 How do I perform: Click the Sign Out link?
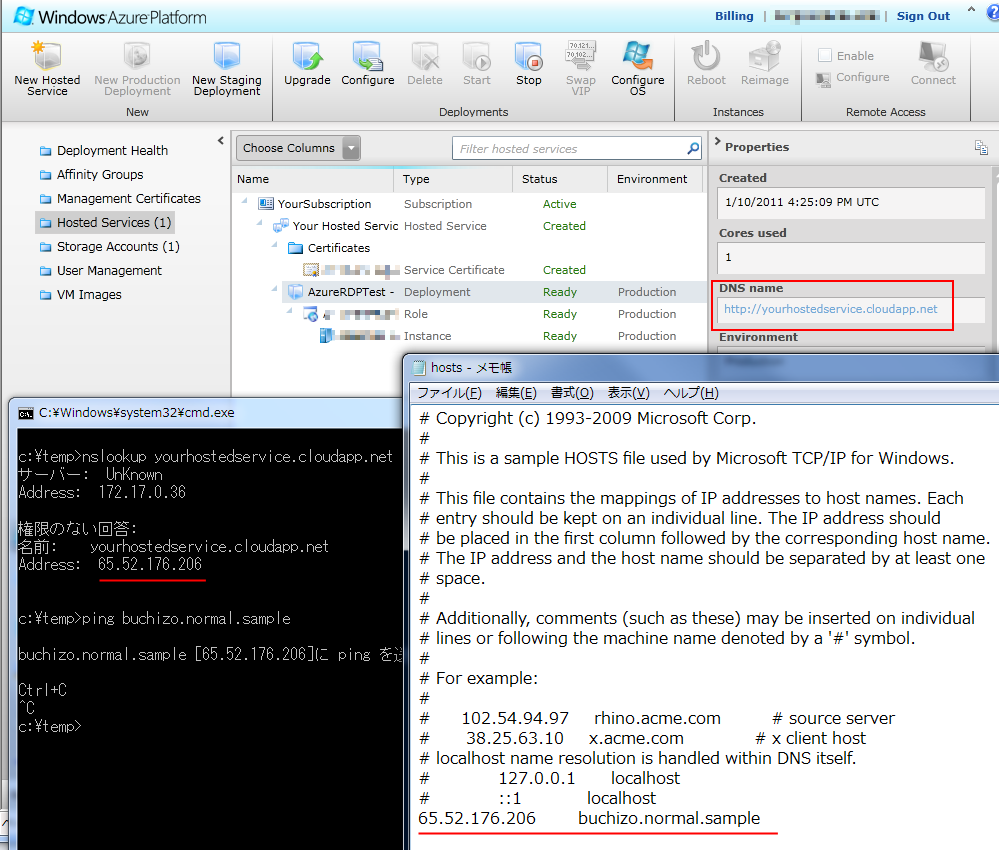(x=923, y=16)
